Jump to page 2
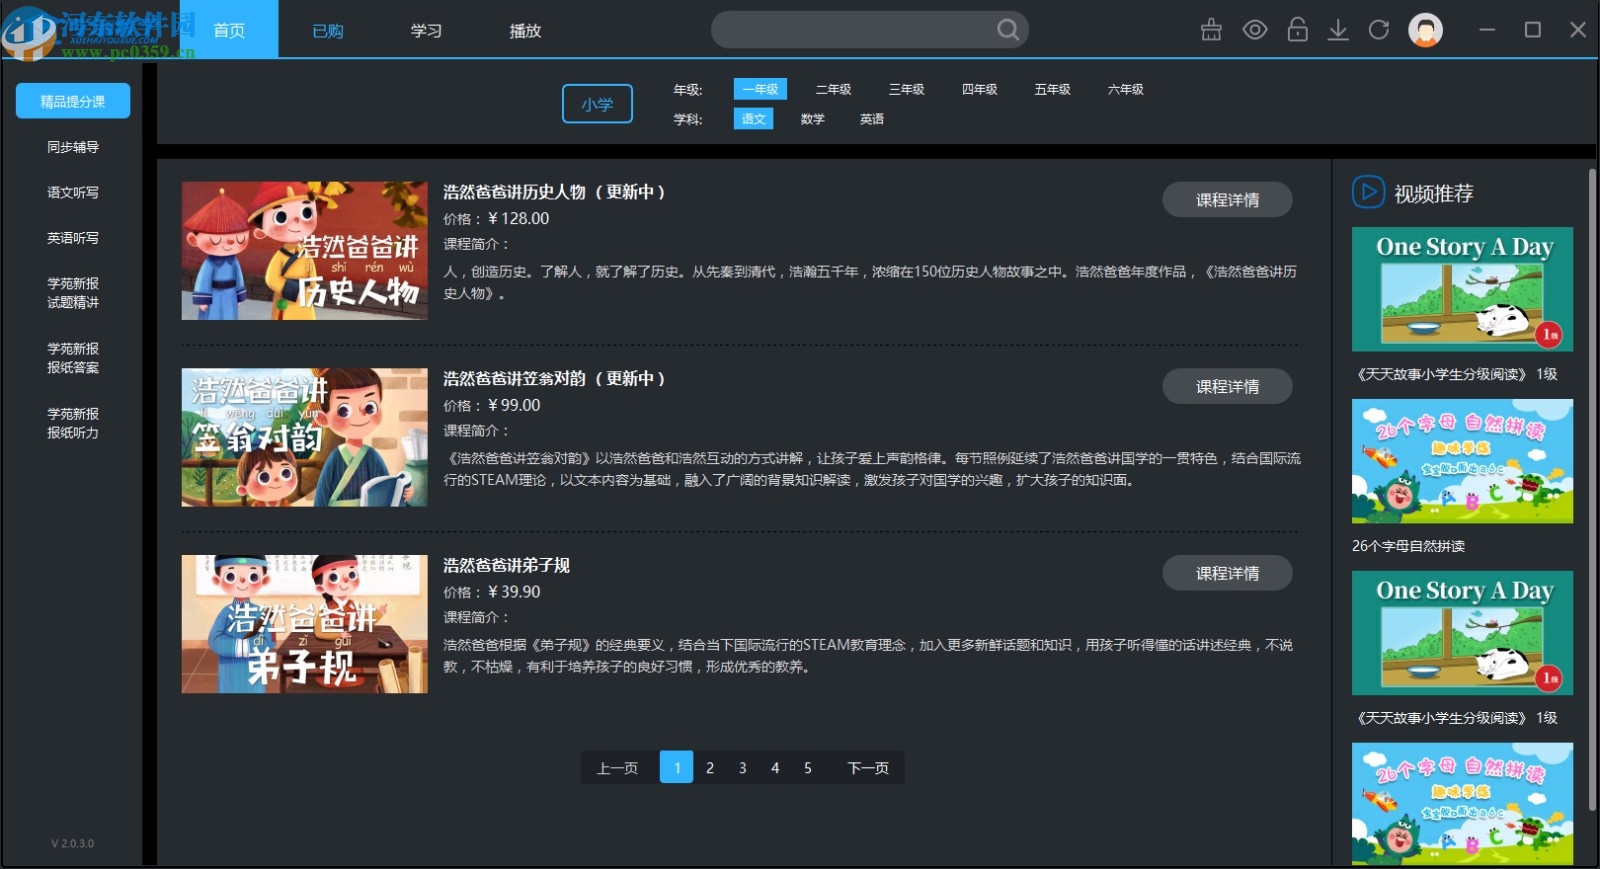The height and width of the screenshot is (869, 1600). tap(710, 768)
